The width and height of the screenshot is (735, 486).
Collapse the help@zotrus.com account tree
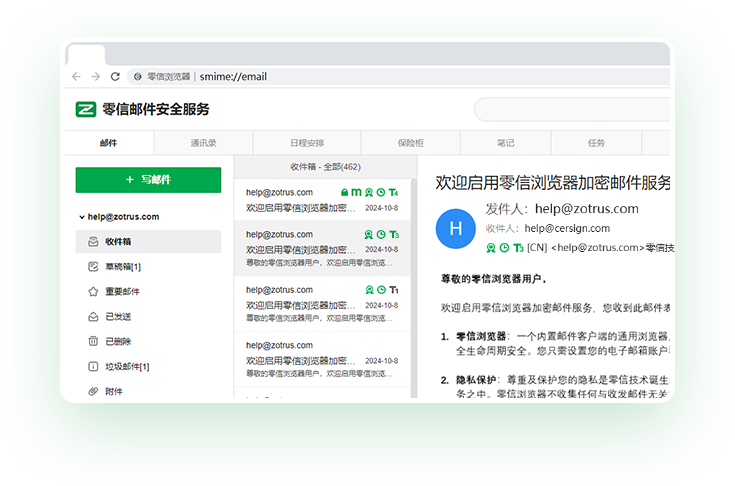(x=81, y=217)
